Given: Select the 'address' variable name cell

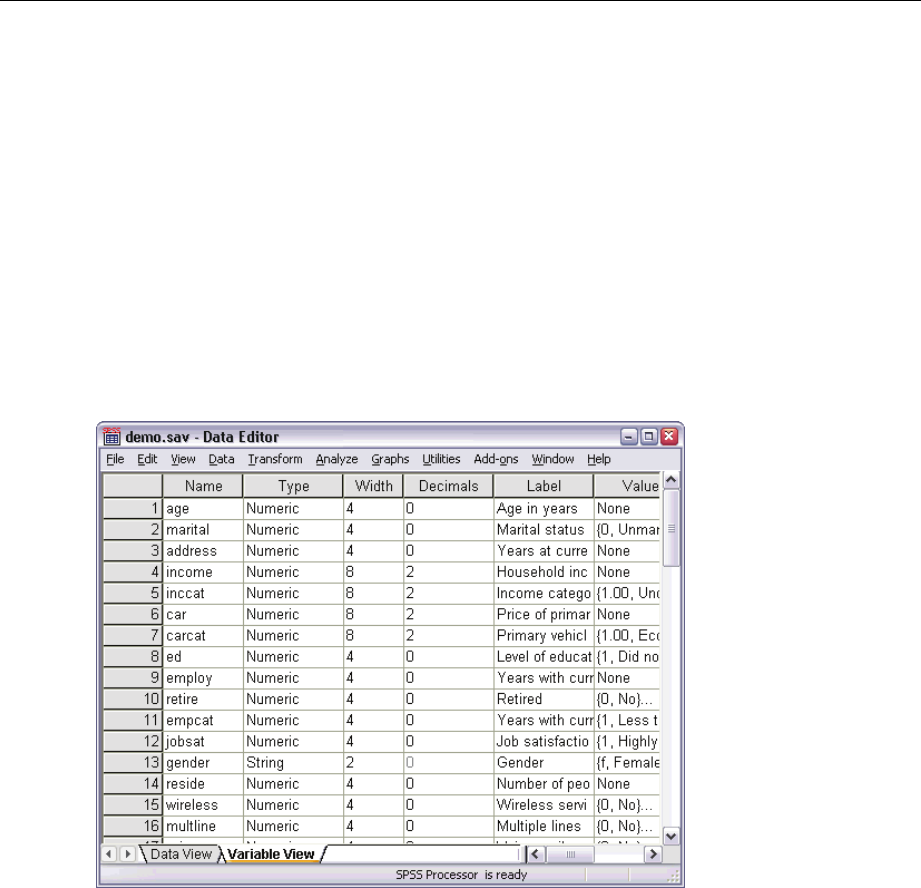Looking at the screenshot, I should (203, 551).
